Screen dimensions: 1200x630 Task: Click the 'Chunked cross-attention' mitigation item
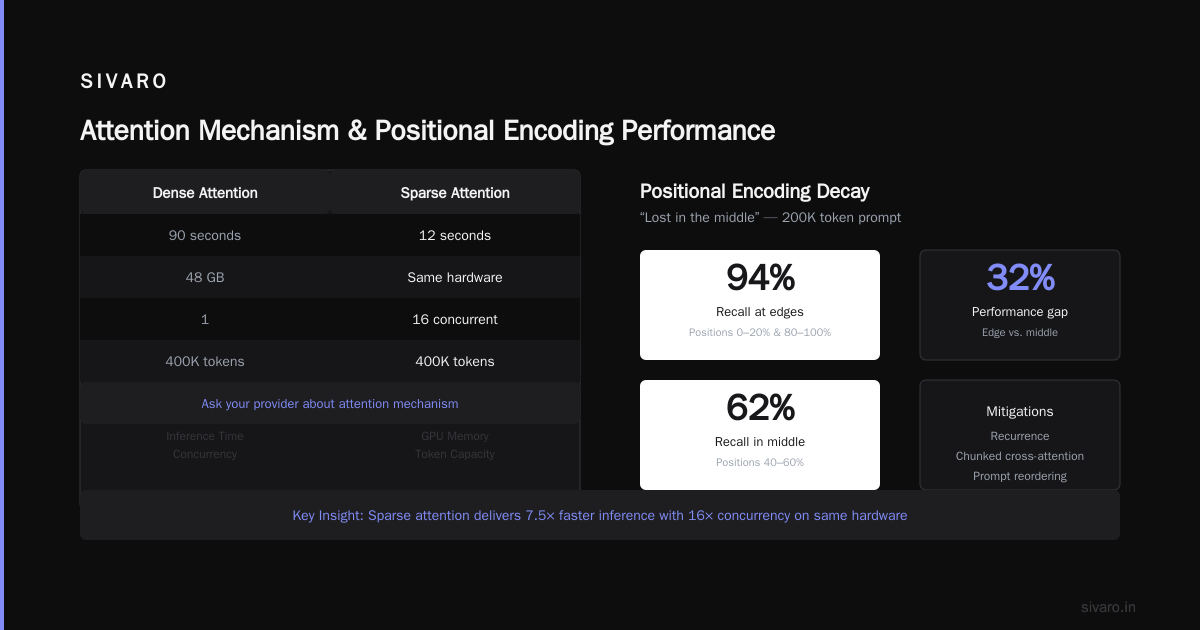pyautogui.click(x=1020, y=456)
